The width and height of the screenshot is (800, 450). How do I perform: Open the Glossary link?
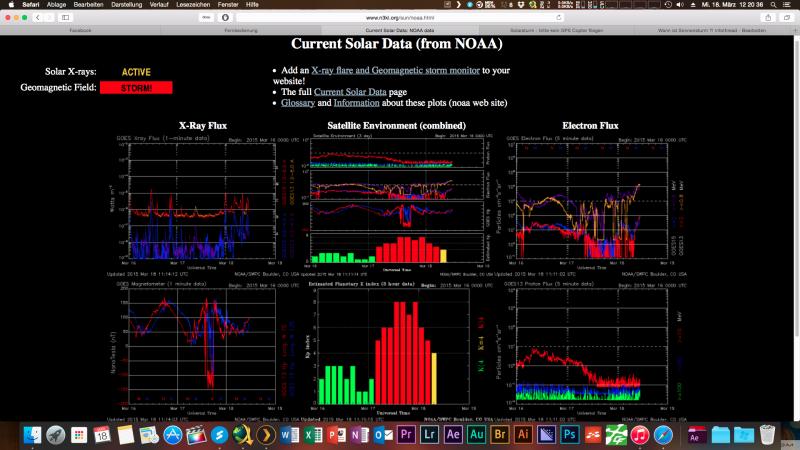point(298,103)
